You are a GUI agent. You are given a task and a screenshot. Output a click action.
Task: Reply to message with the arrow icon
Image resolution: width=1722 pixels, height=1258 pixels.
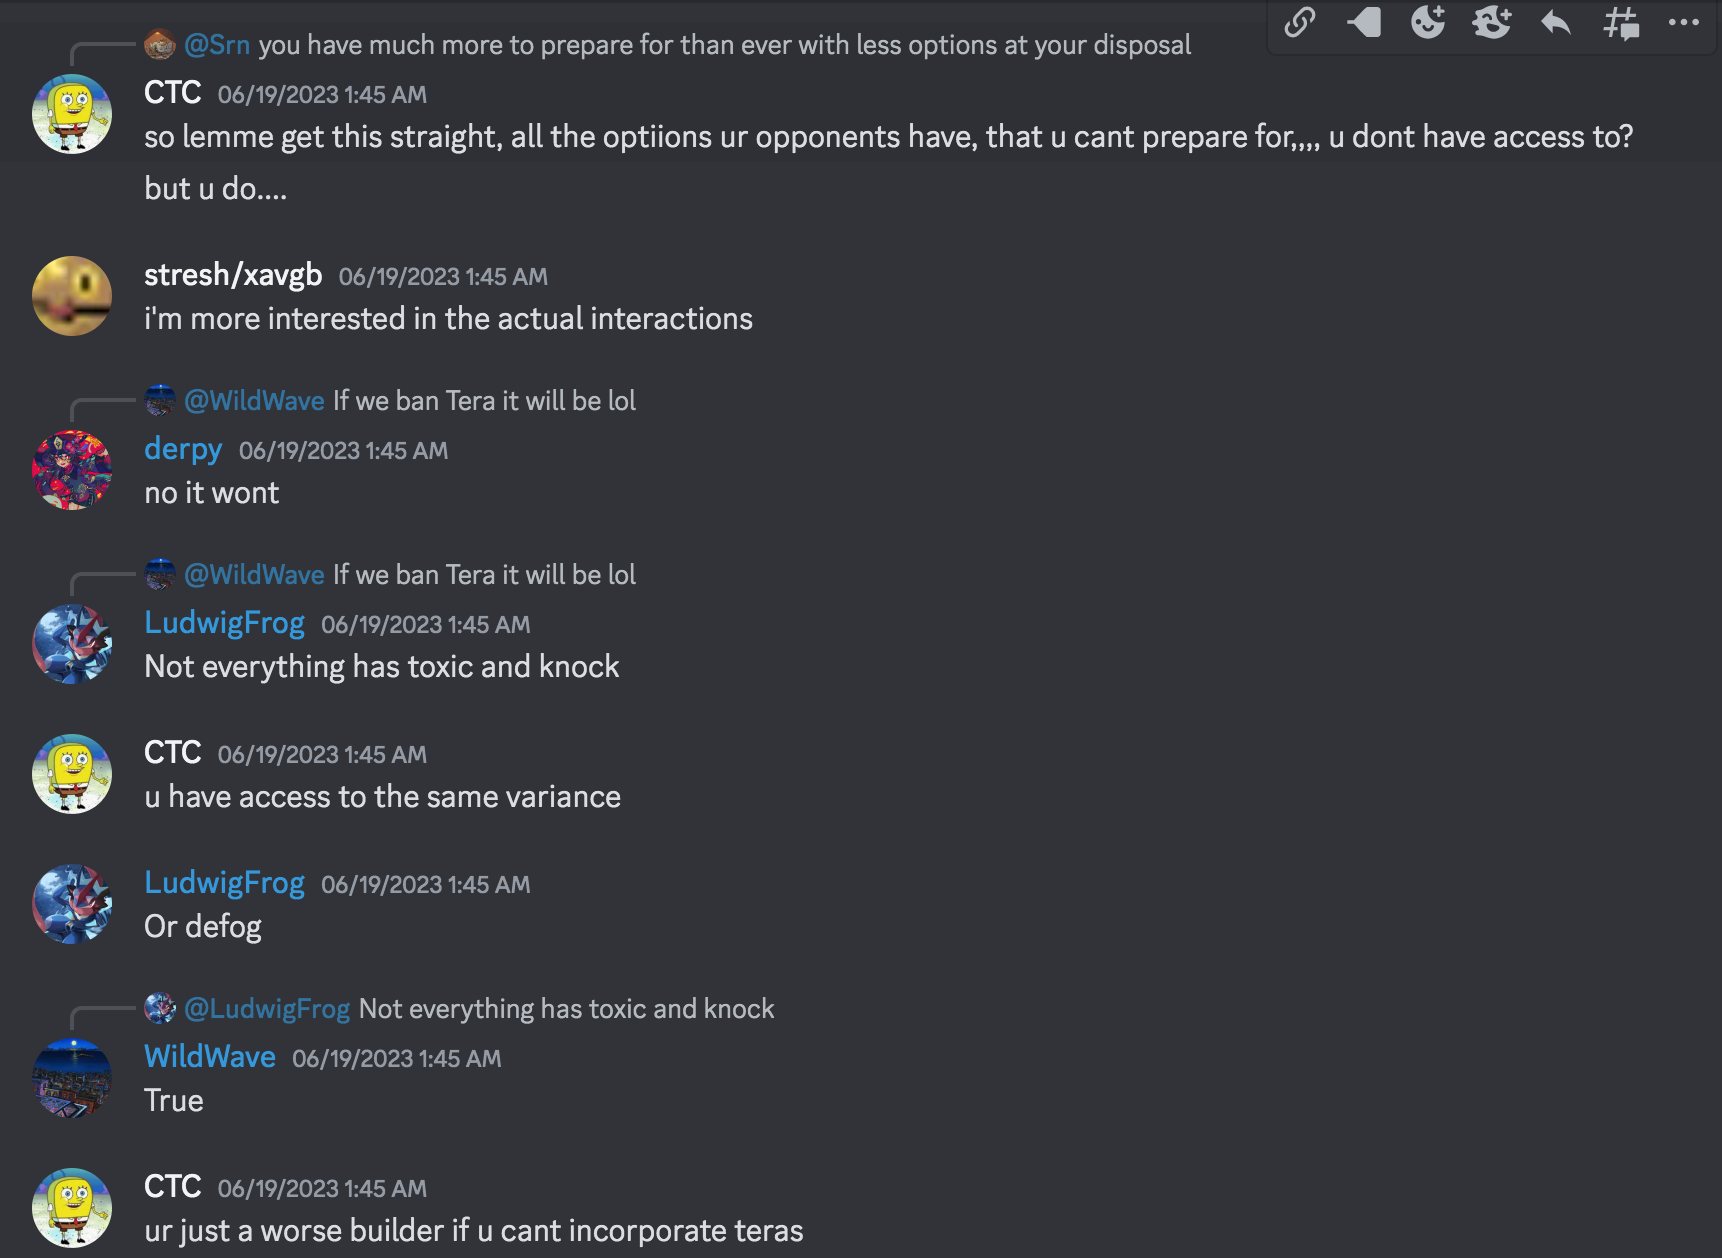[x=1556, y=22]
